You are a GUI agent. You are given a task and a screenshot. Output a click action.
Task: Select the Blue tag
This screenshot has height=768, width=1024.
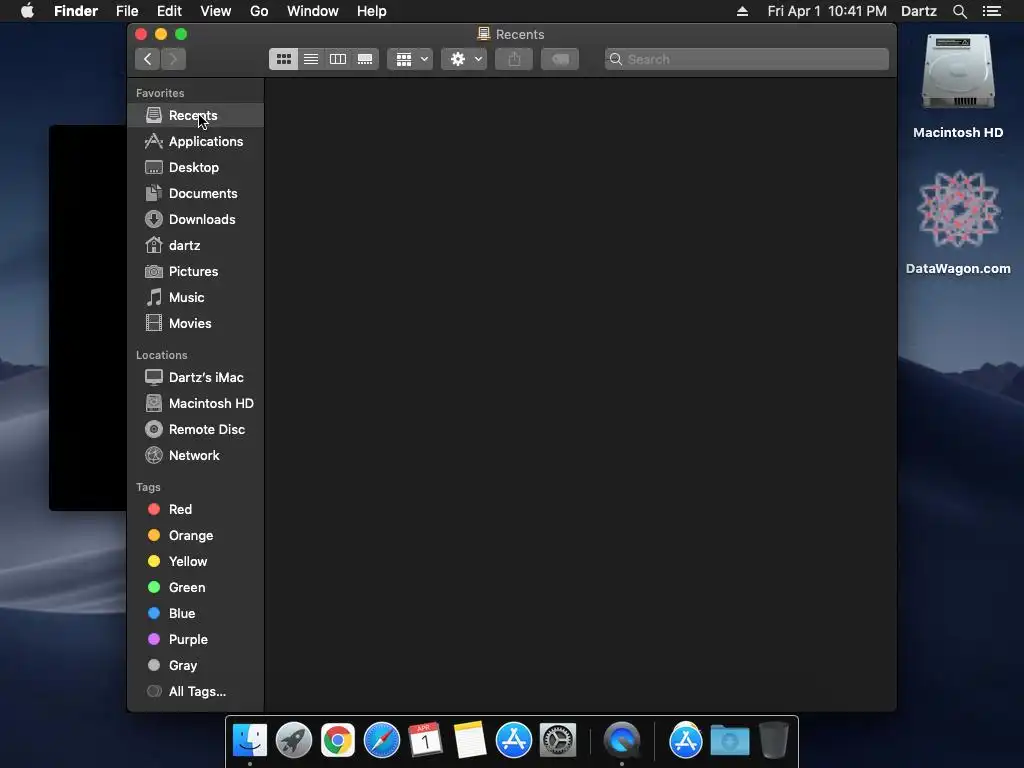[195, 614]
